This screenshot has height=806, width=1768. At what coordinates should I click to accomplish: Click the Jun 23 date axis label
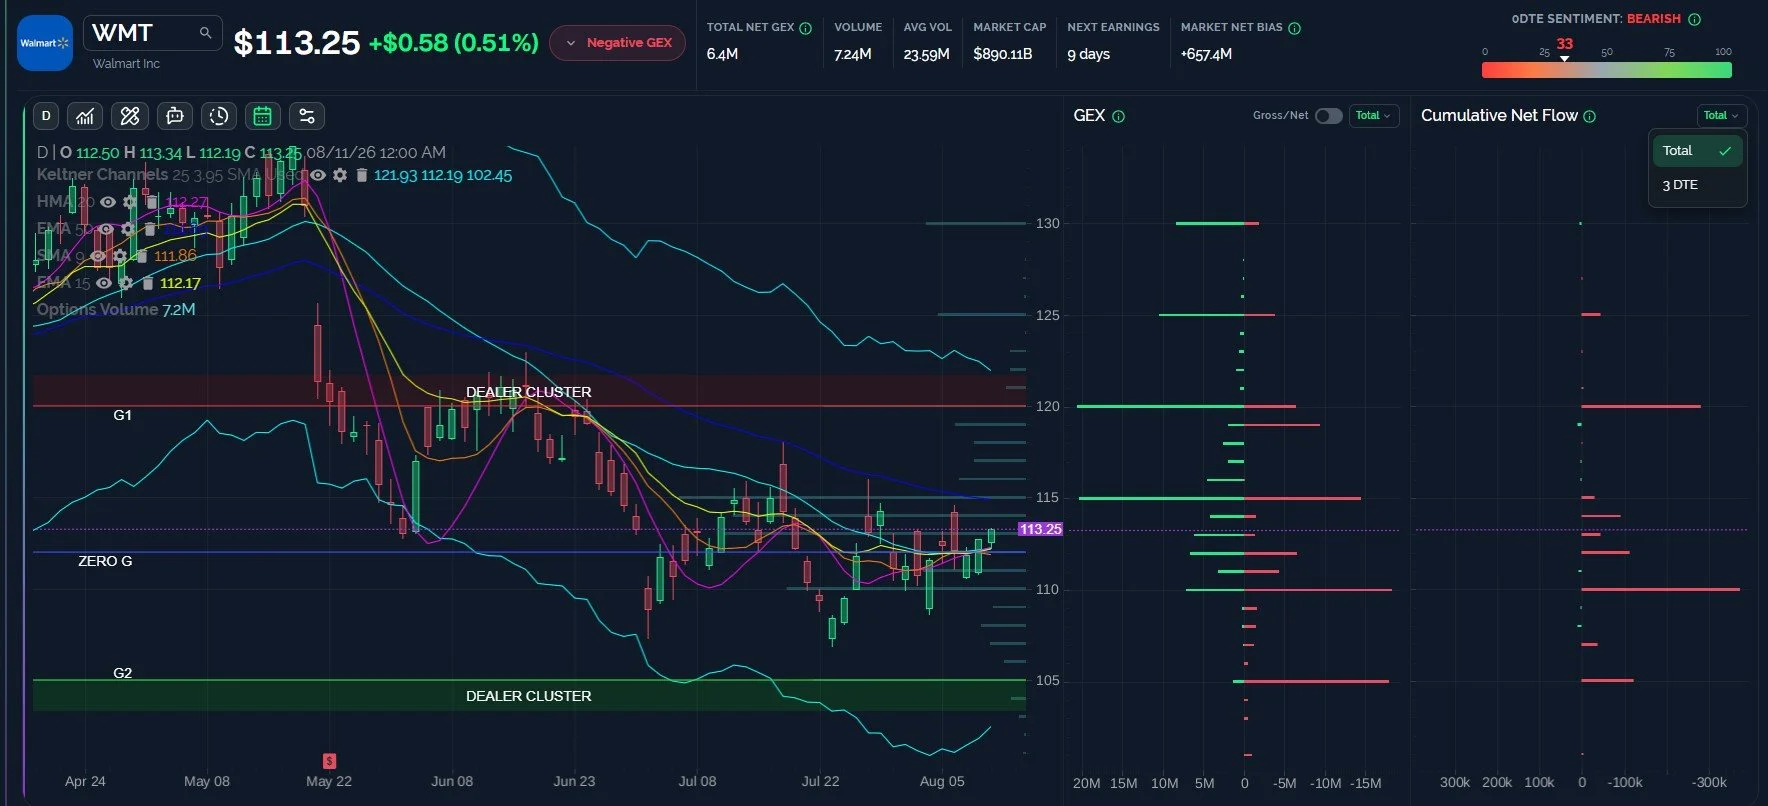[574, 781]
